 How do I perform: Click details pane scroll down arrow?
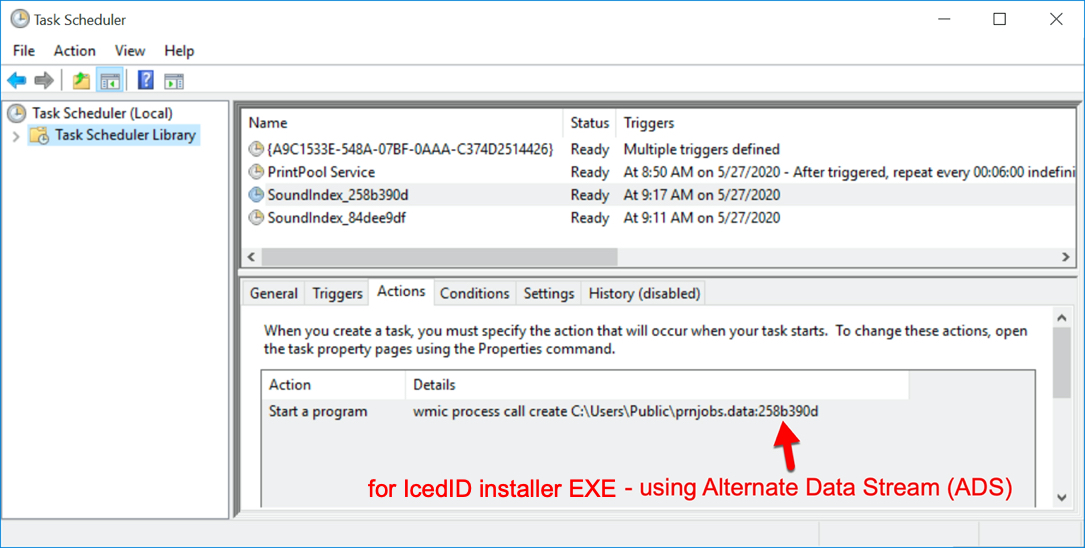click(x=1062, y=497)
